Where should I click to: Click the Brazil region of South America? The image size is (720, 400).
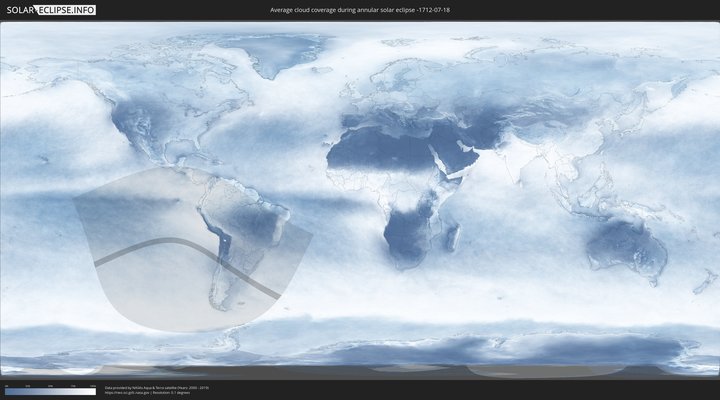(262, 220)
